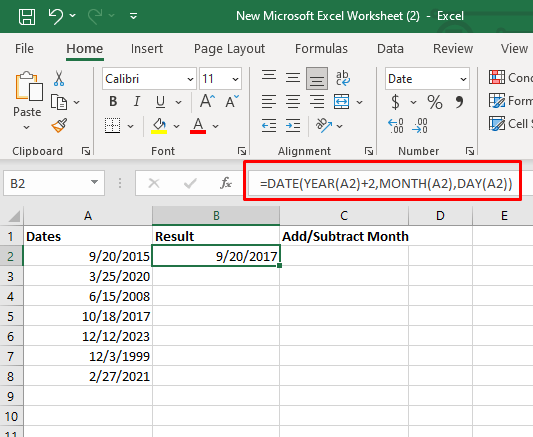This screenshot has height=437, width=533.
Task: Switch to the Insert tab
Action: [x=147, y=49]
